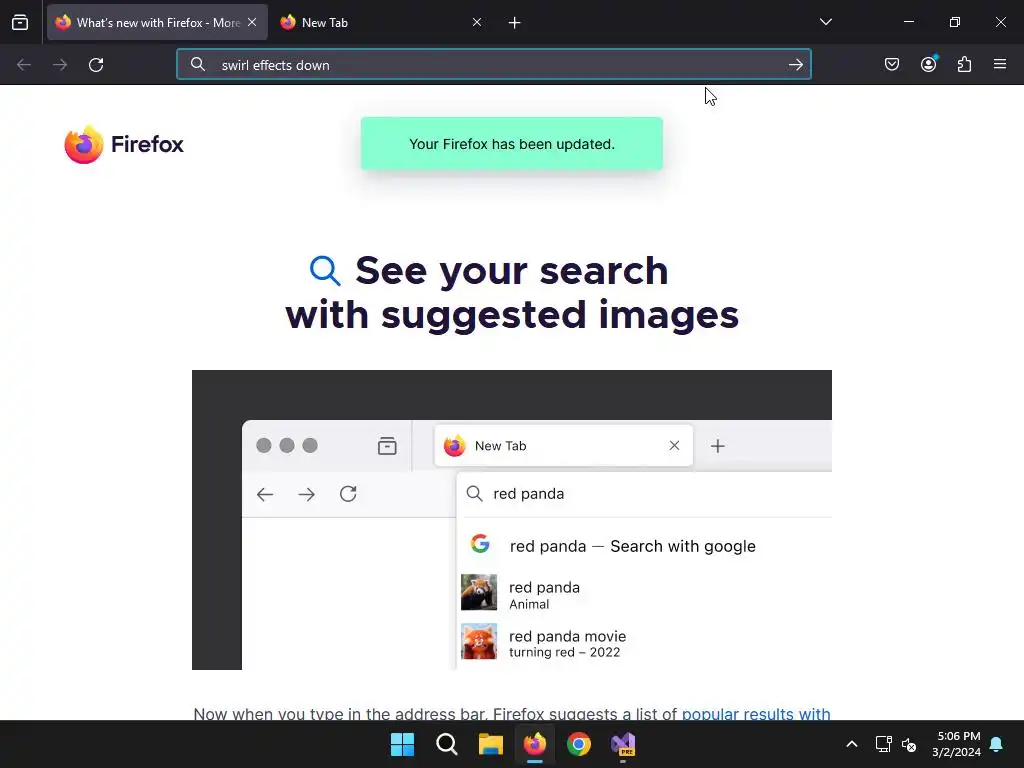The height and width of the screenshot is (768, 1024).
Task: Click the Firefox logo on the page
Action: 124,144
